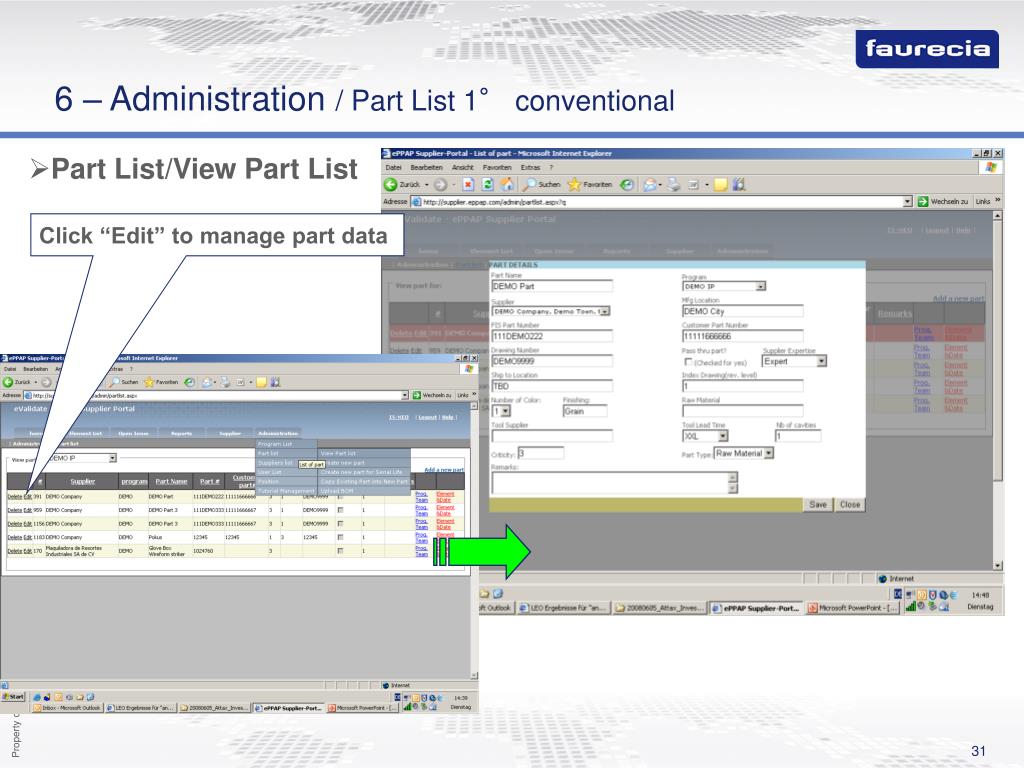This screenshot has height=768, width=1024.
Task: Click the Administration tab in part list window
Action: click(x=278, y=433)
